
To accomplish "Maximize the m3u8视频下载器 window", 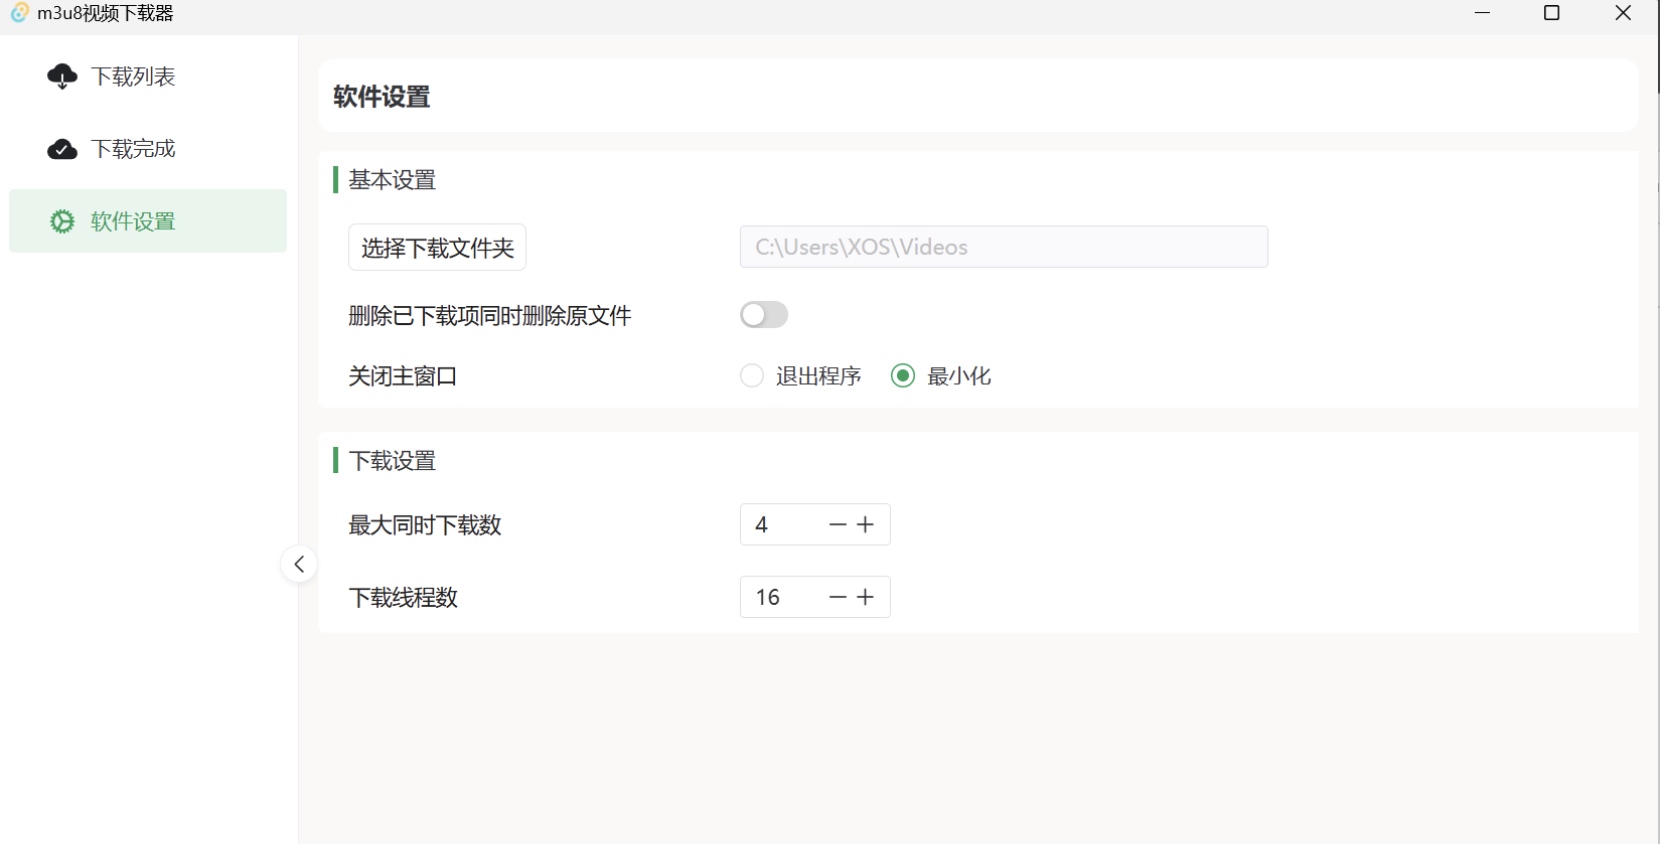I will click(x=1552, y=13).
